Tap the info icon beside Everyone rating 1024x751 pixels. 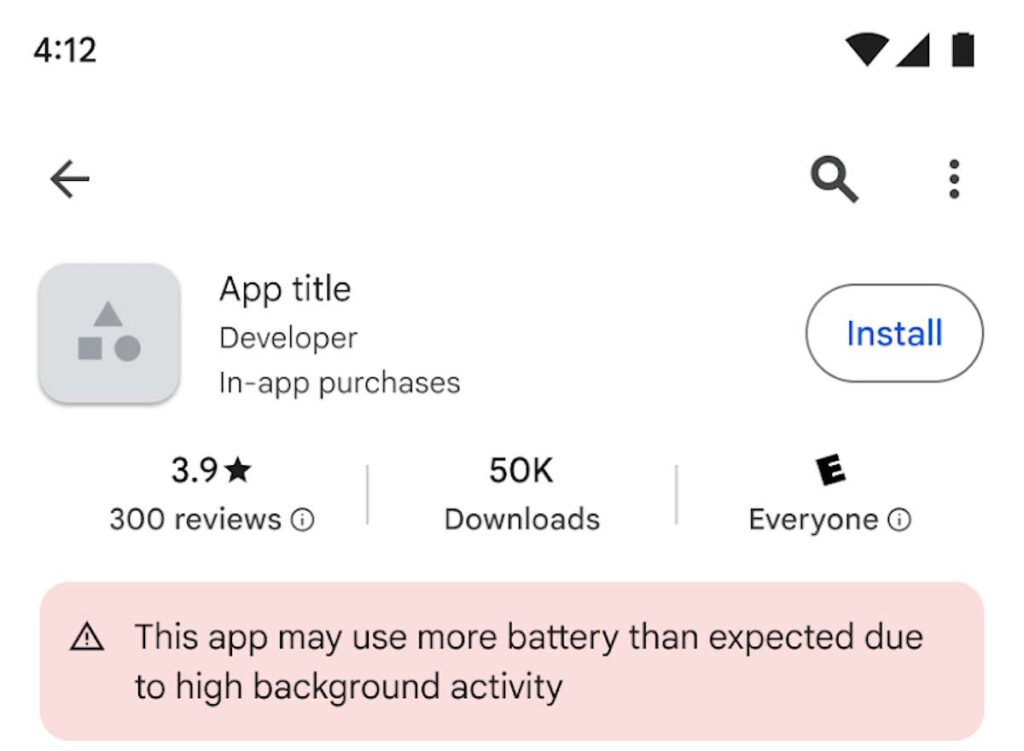coord(900,520)
